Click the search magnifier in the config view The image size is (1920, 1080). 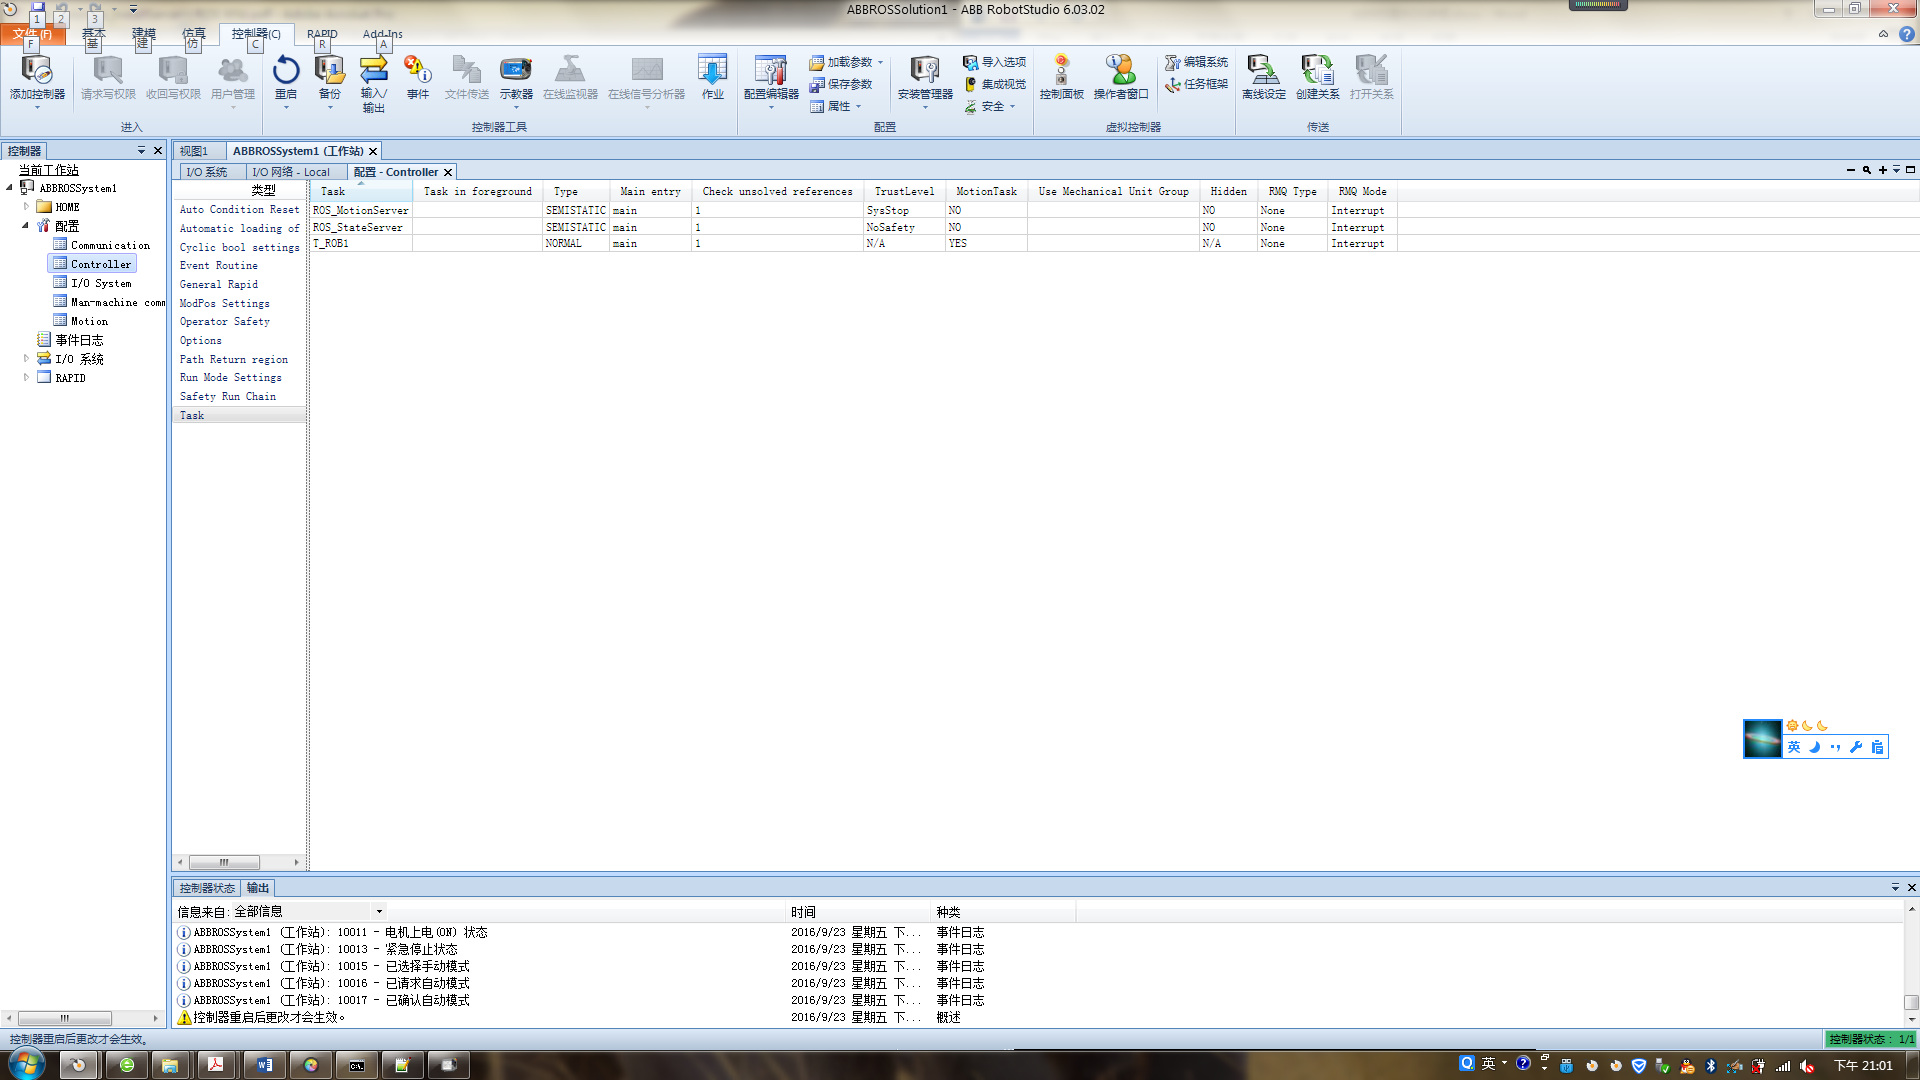[x=1866, y=170]
